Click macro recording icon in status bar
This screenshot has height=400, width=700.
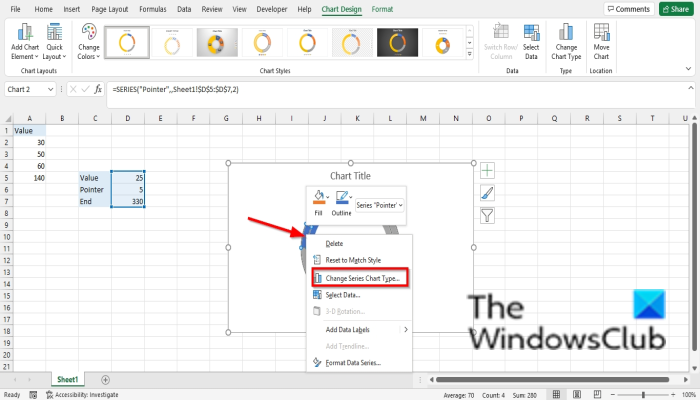click(x=33, y=395)
